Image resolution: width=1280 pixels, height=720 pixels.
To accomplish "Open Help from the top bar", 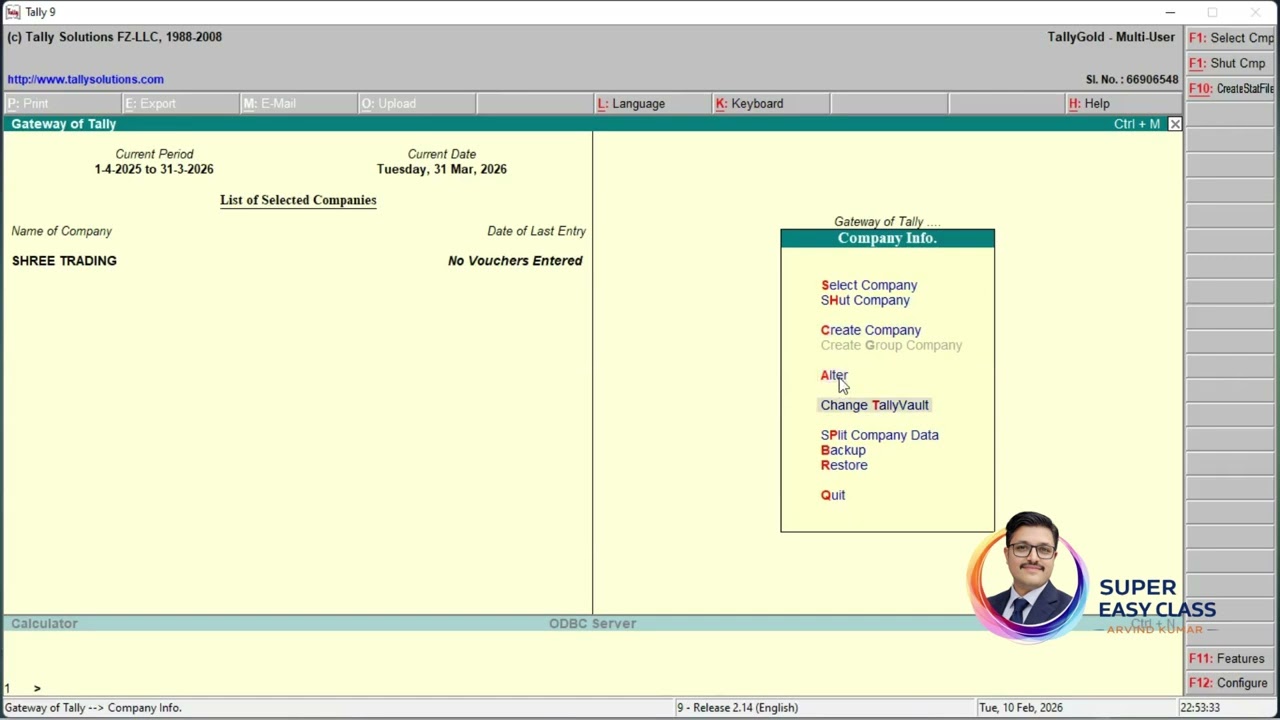I will click(x=1124, y=104).
